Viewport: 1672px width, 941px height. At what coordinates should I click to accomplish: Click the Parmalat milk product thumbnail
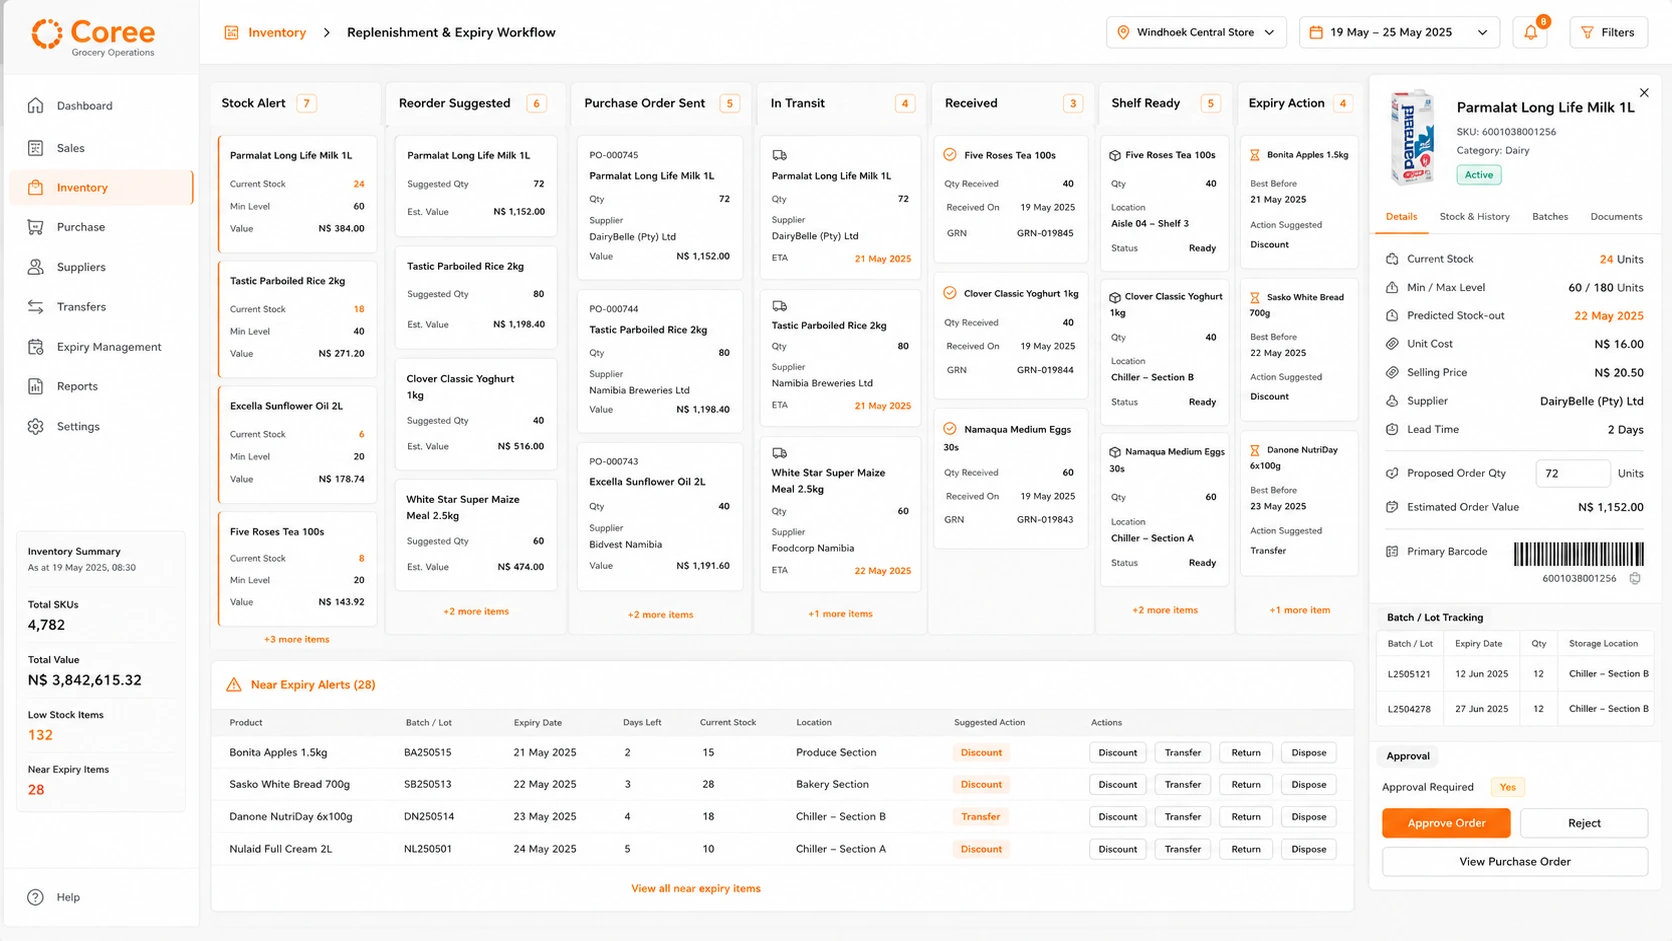pyautogui.click(x=1413, y=137)
